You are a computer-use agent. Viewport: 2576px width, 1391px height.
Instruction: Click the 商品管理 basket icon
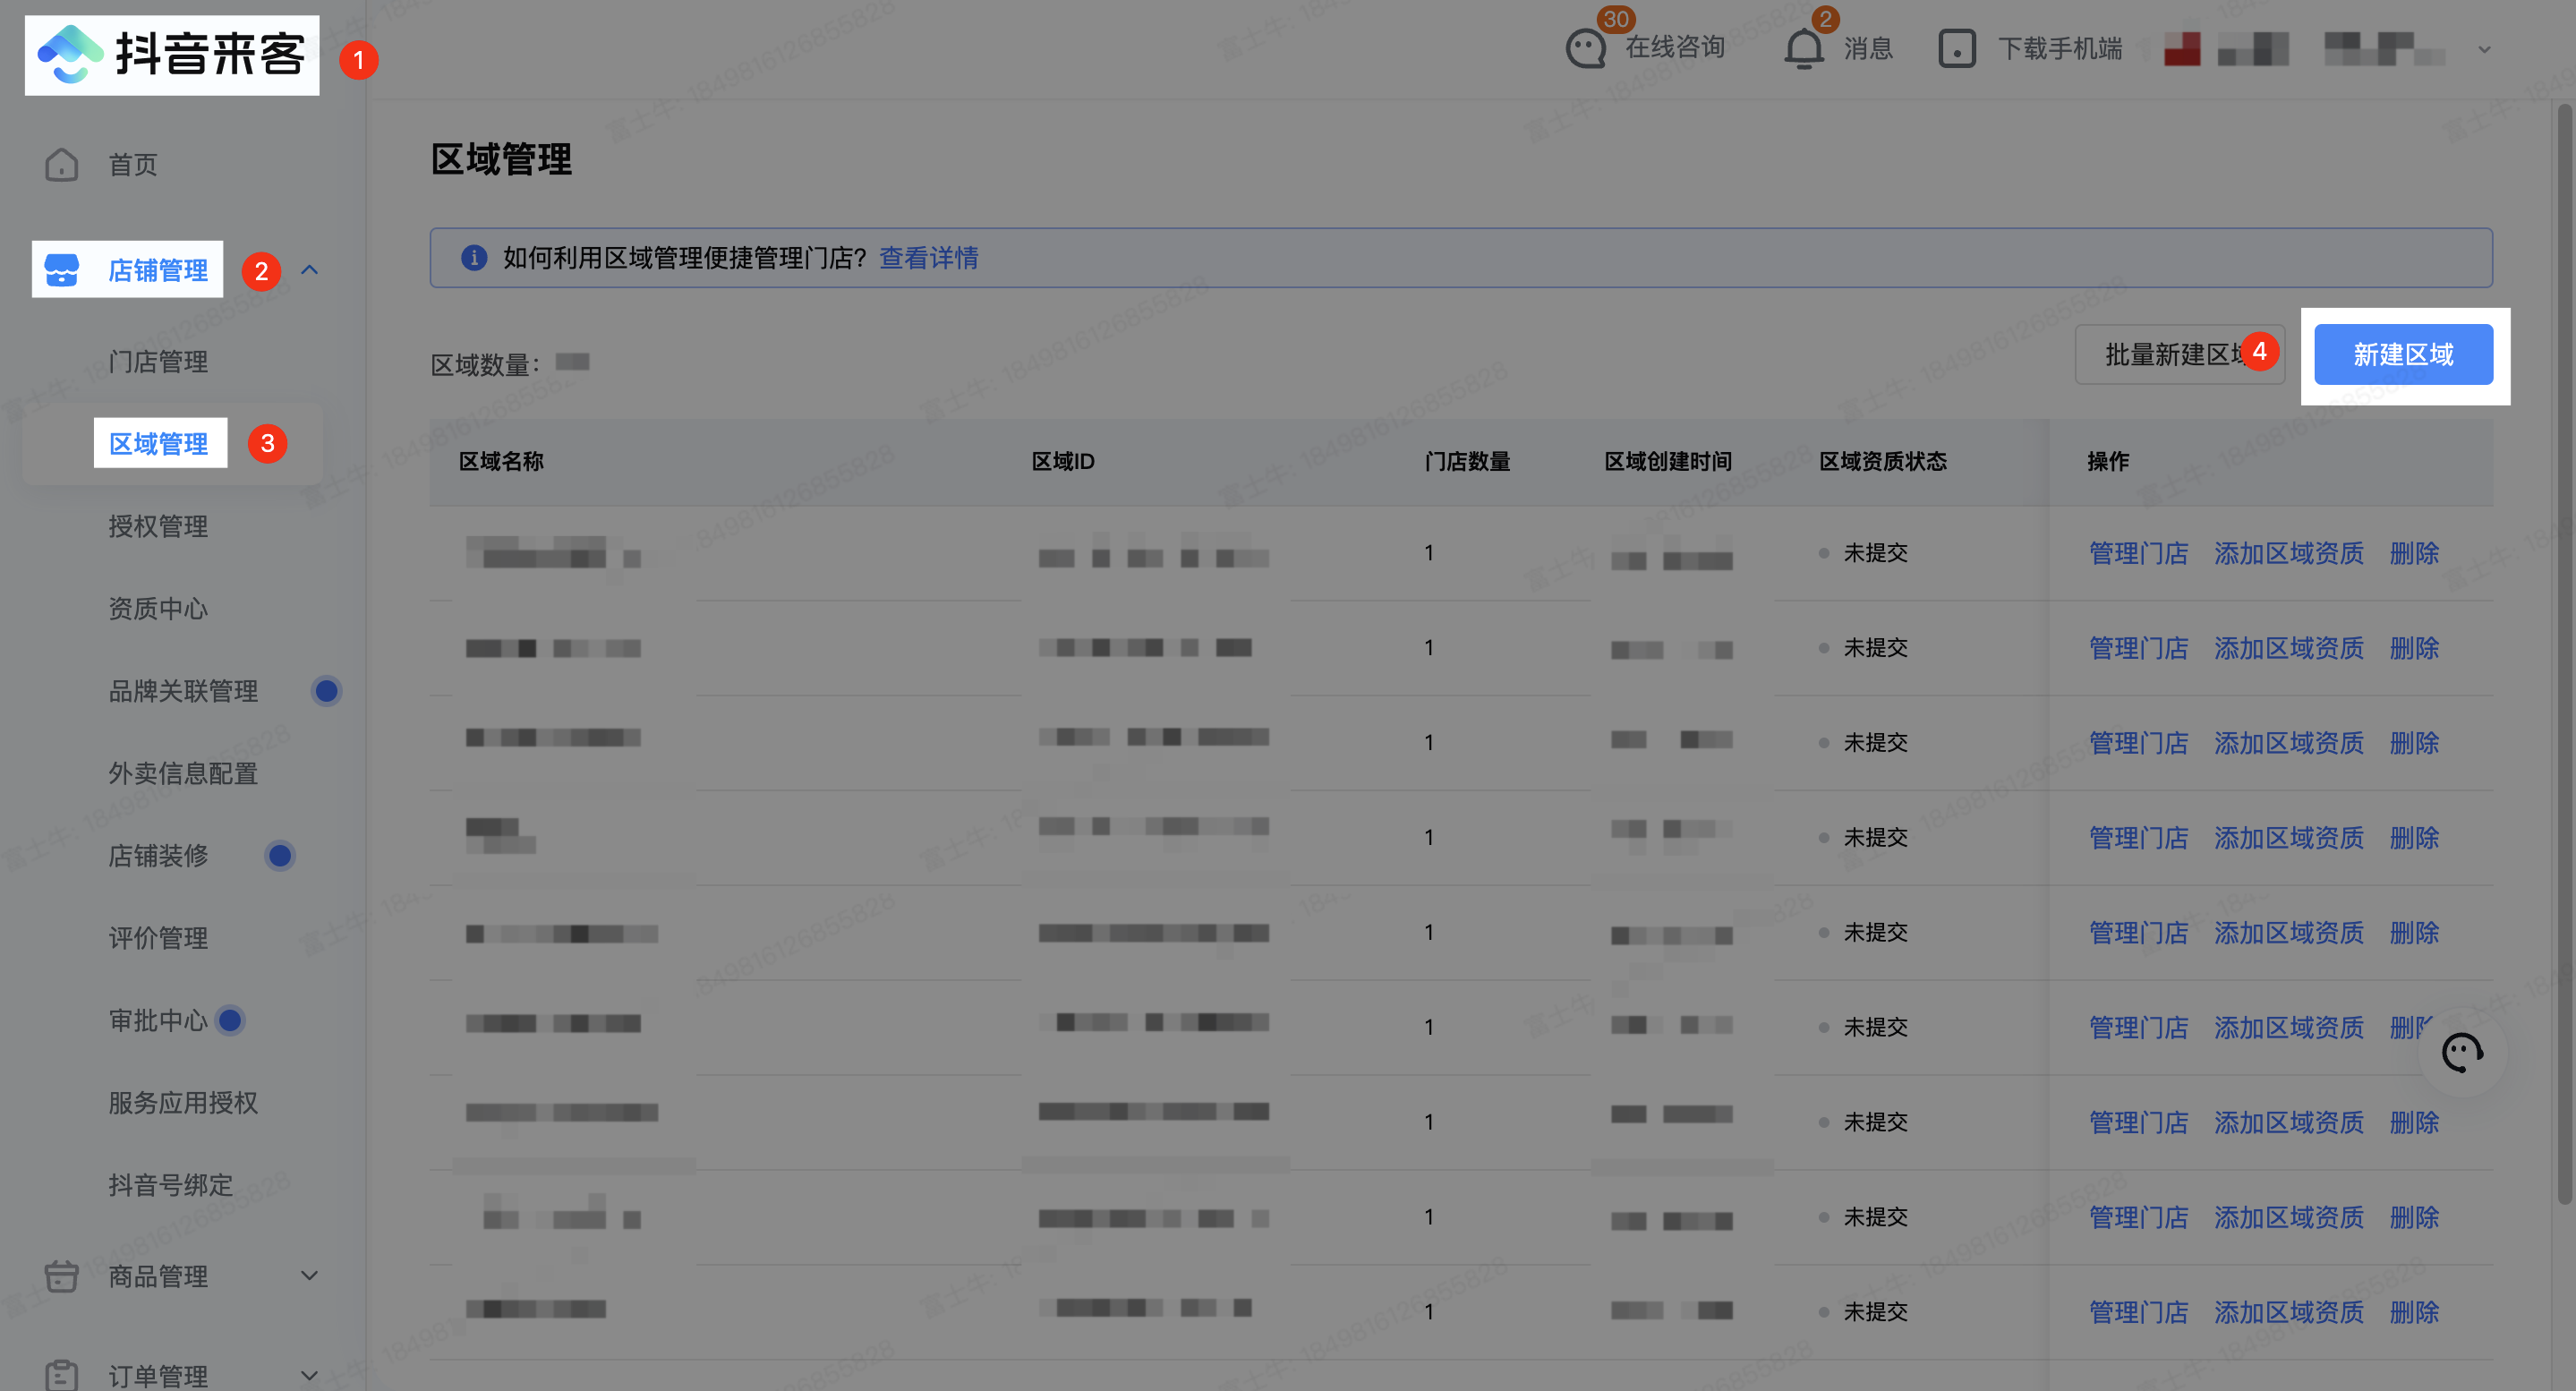point(61,1276)
